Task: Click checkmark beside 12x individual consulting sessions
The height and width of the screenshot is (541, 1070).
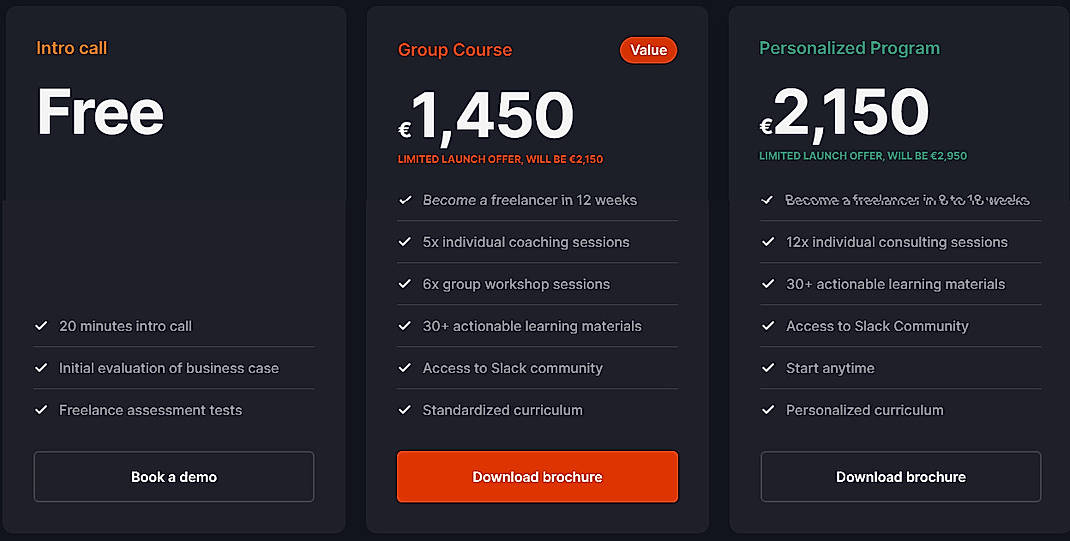Action: pos(768,242)
